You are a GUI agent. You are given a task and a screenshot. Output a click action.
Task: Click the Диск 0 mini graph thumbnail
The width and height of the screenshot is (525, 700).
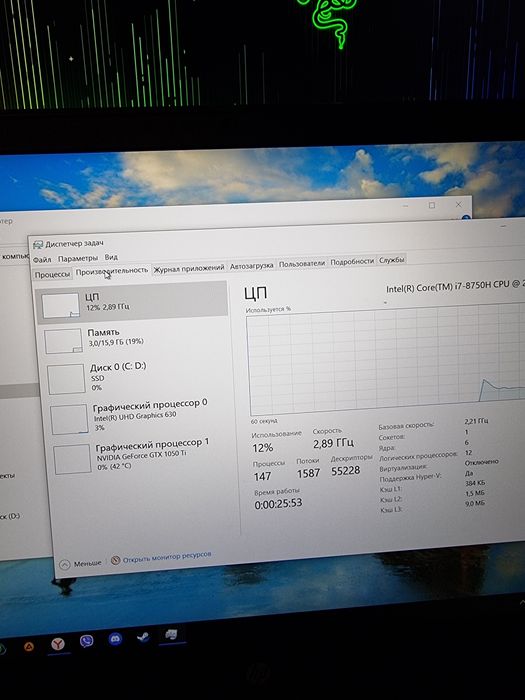(x=66, y=379)
